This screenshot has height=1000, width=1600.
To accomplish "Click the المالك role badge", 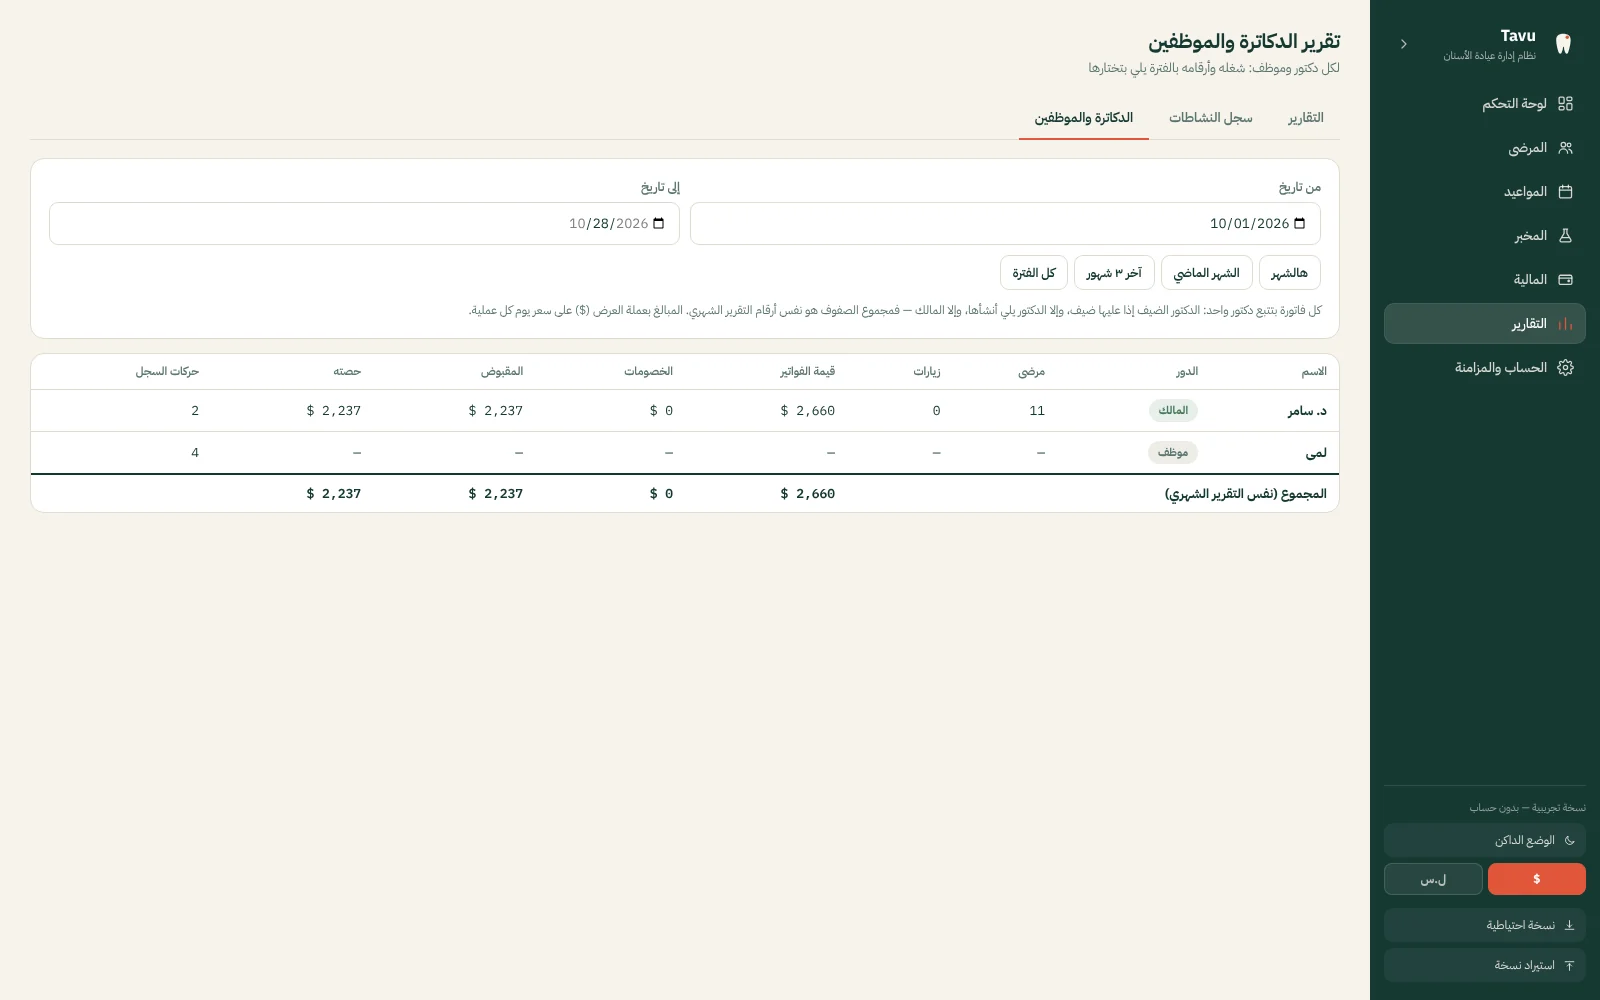I will (x=1173, y=411).
